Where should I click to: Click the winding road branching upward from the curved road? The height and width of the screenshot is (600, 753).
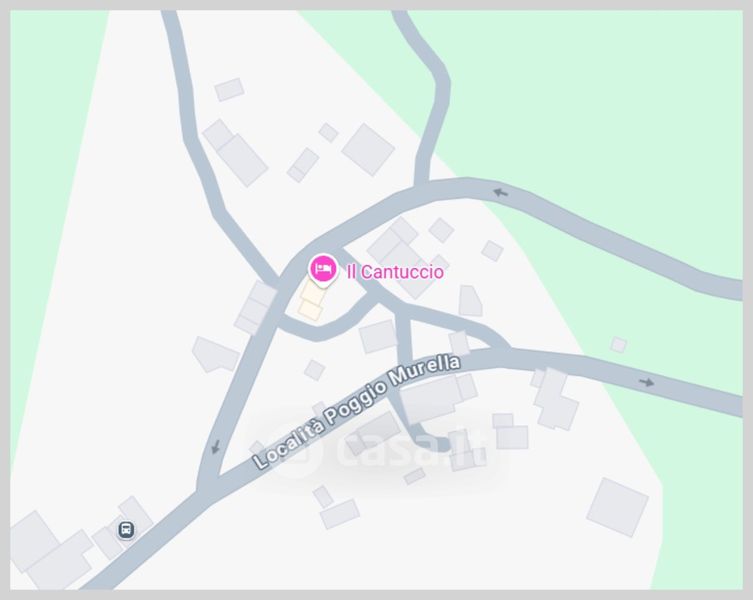432,96
